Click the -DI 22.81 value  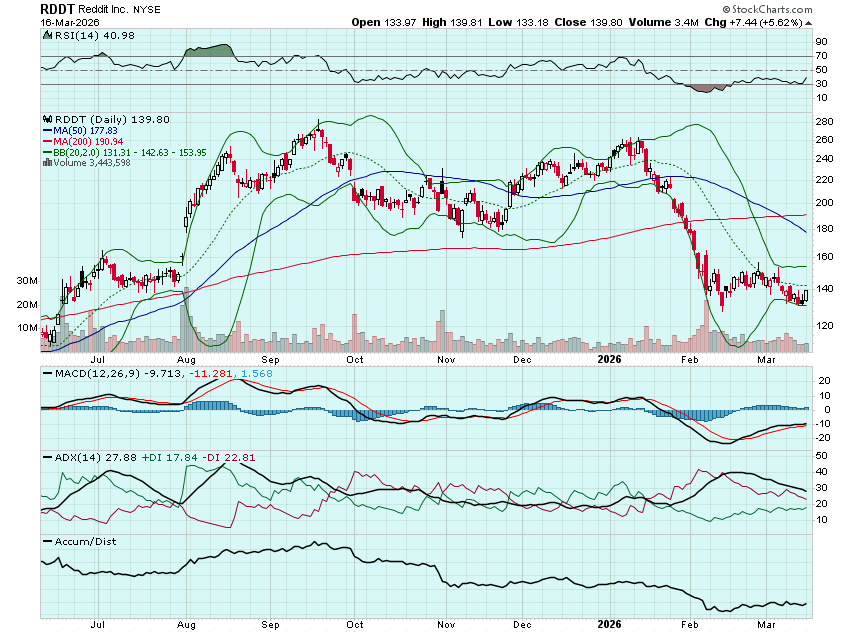click(x=229, y=457)
